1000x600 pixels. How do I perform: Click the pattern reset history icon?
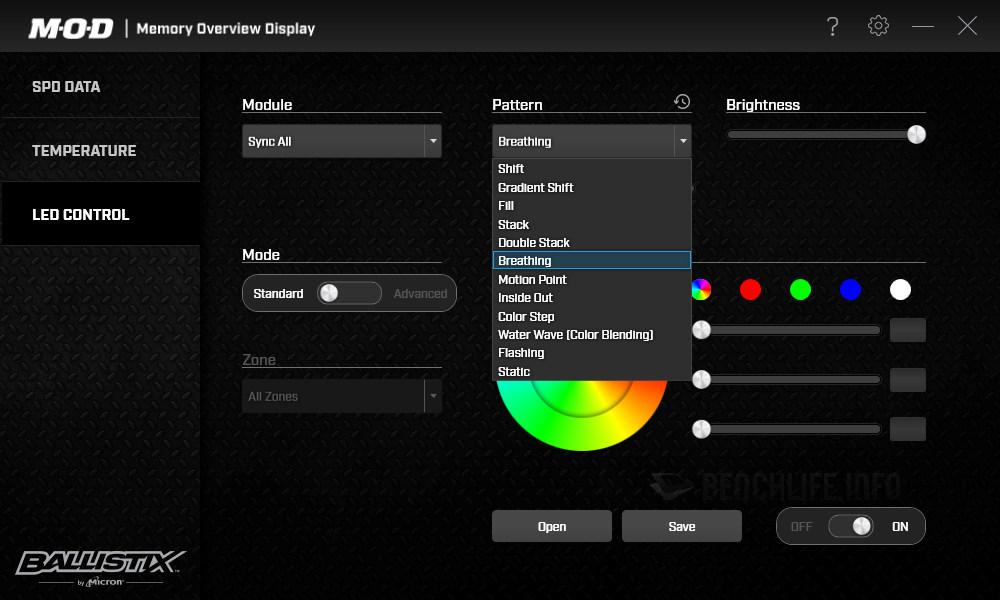(682, 102)
